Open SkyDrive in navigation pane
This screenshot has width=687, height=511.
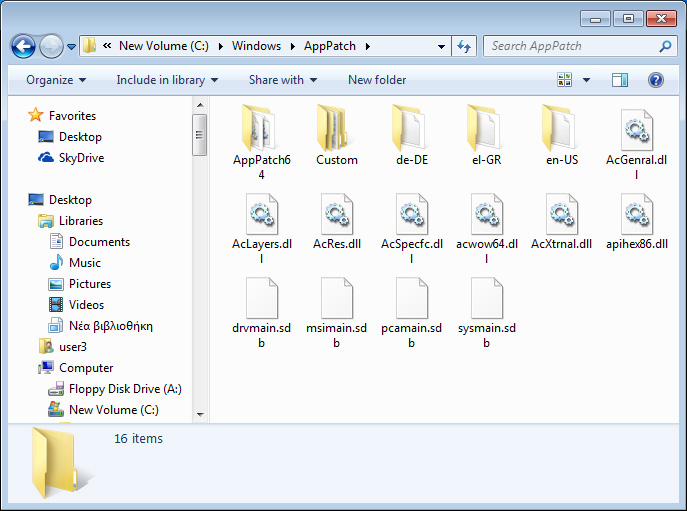71,158
